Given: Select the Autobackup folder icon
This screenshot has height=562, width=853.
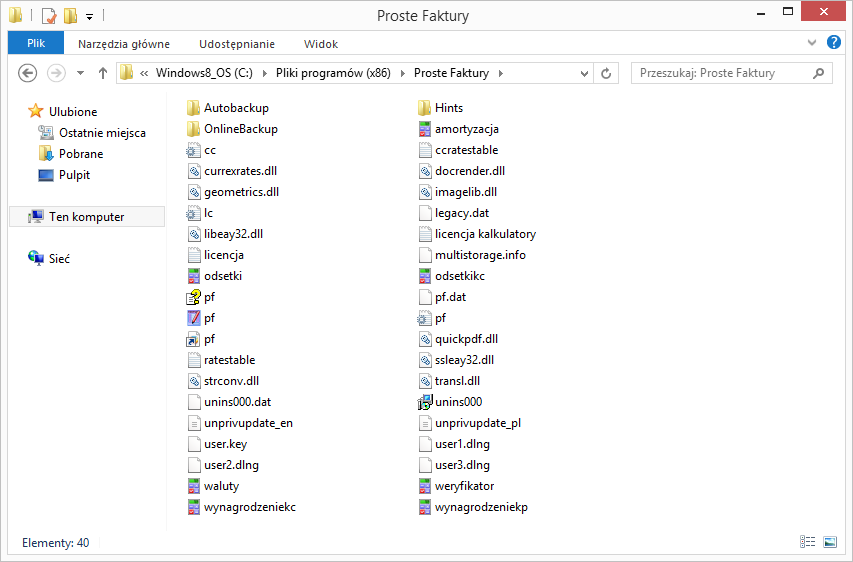Looking at the screenshot, I should tap(193, 108).
